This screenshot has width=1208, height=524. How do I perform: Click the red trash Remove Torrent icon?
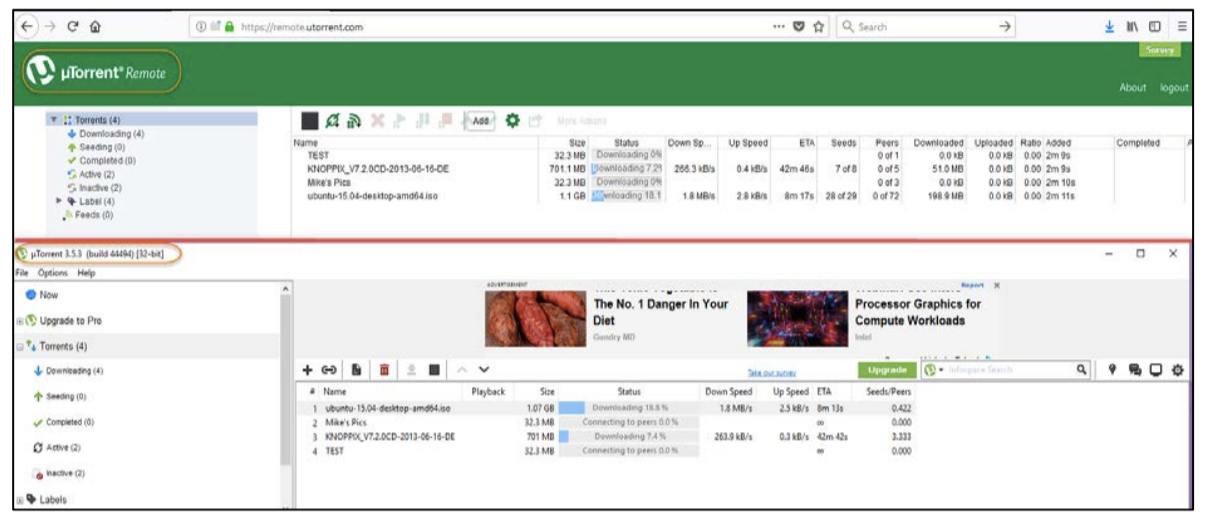384,370
